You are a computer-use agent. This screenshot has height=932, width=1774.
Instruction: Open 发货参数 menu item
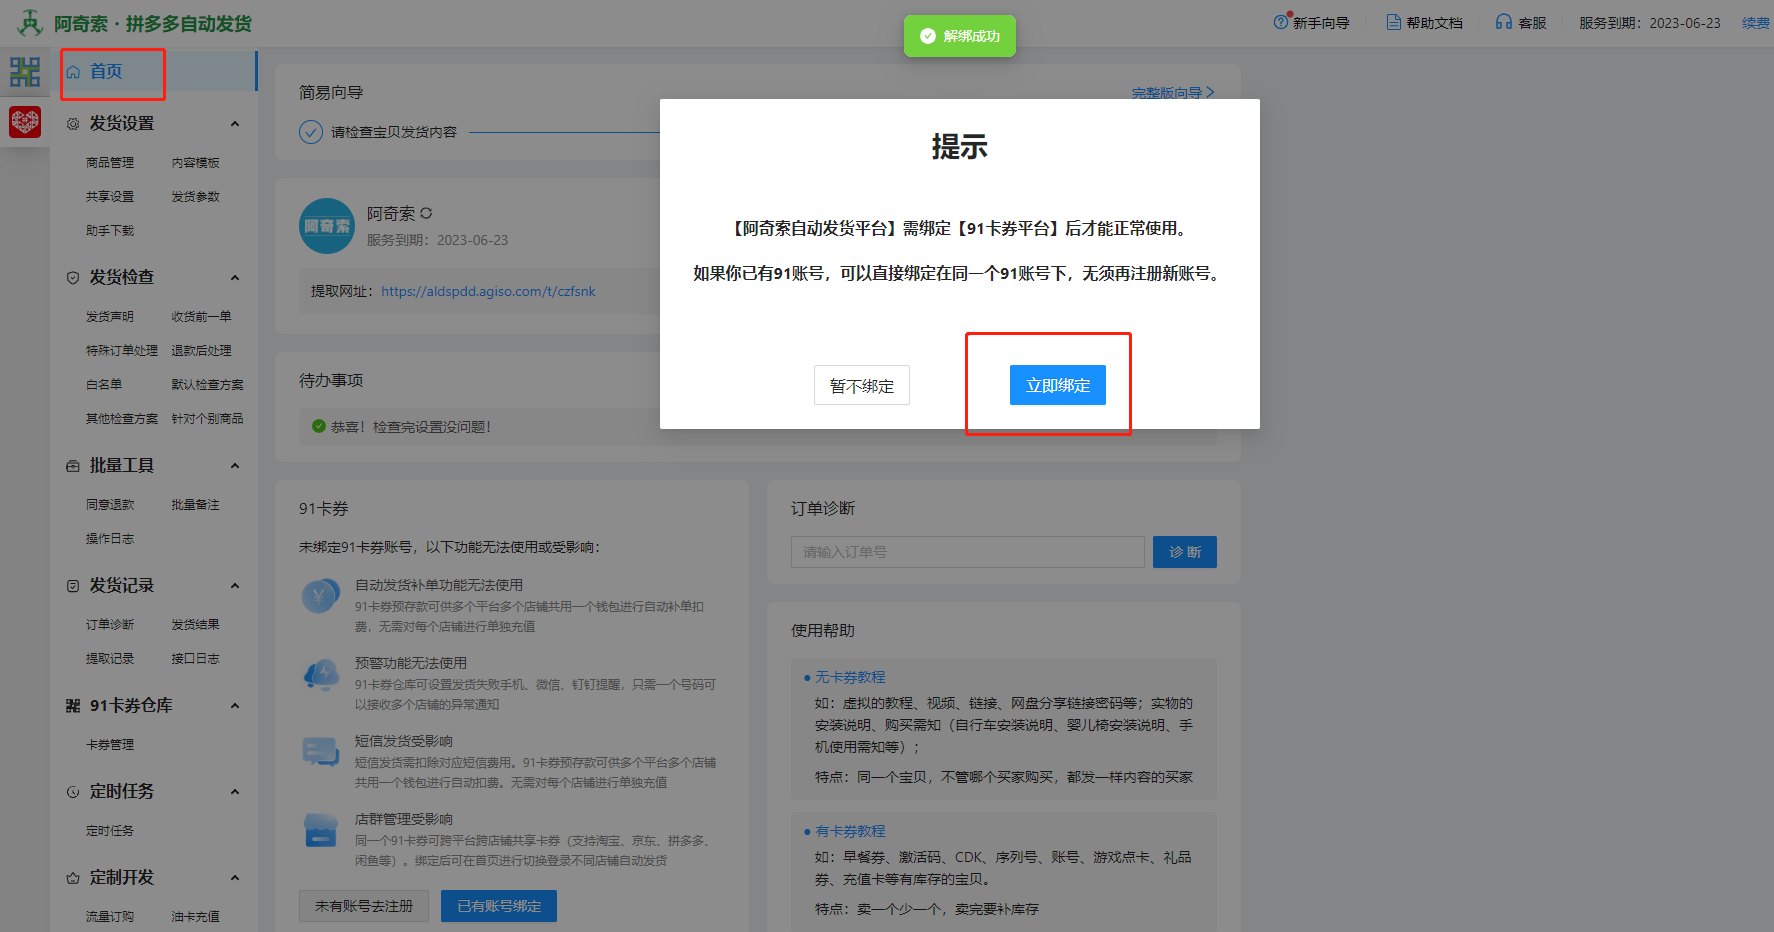(x=195, y=196)
